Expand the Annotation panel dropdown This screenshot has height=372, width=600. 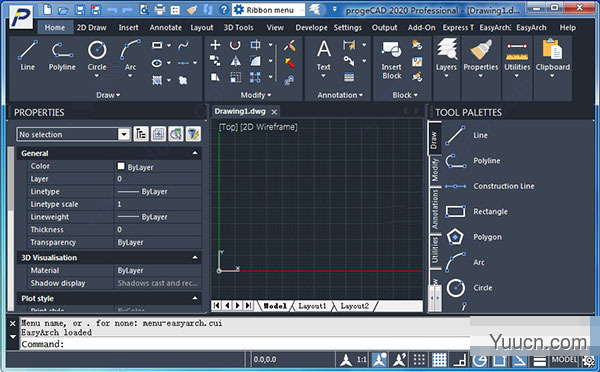pos(340,95)
